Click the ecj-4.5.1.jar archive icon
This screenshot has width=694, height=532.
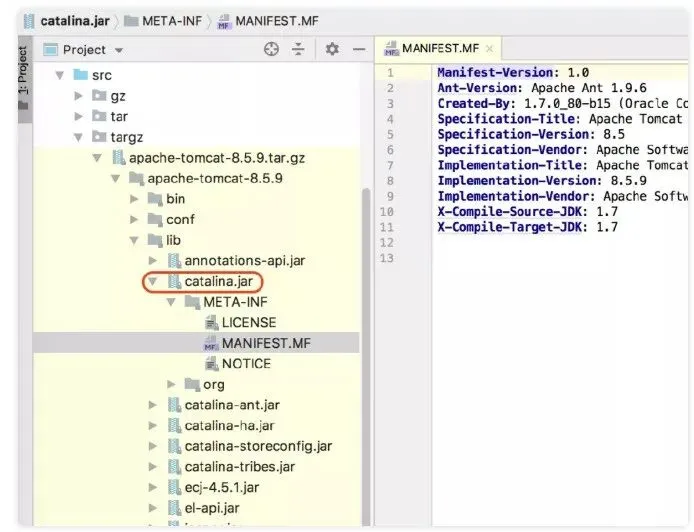(x=174, y=487)
